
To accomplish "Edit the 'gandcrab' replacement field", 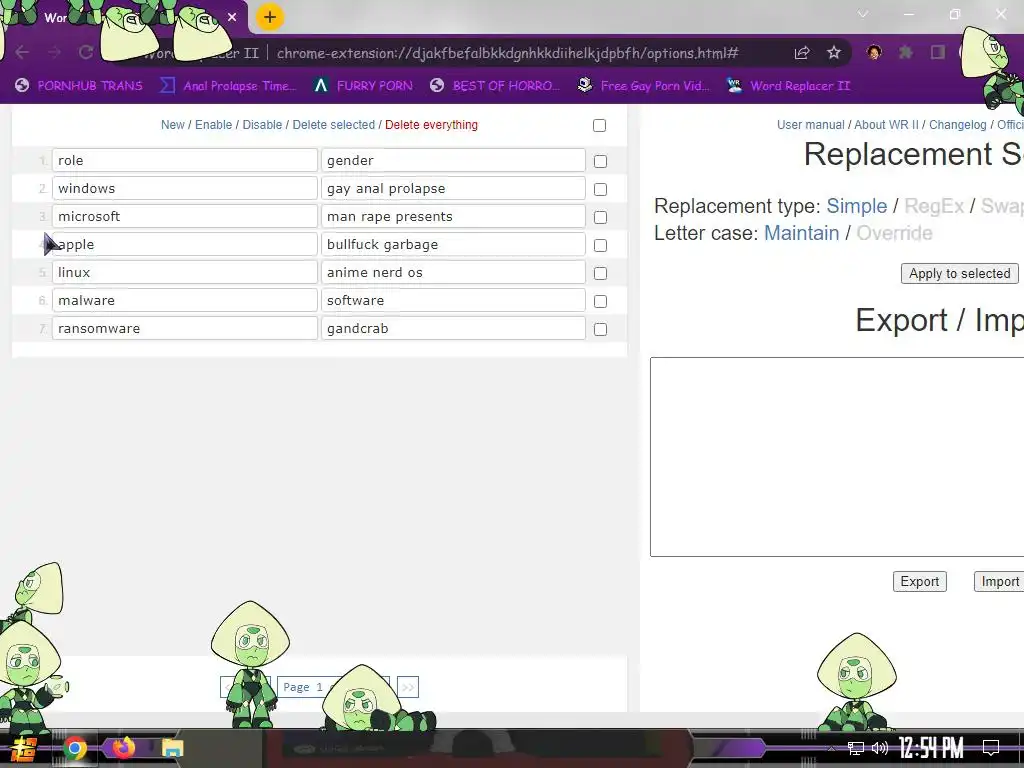I will [x=453, y=328].
